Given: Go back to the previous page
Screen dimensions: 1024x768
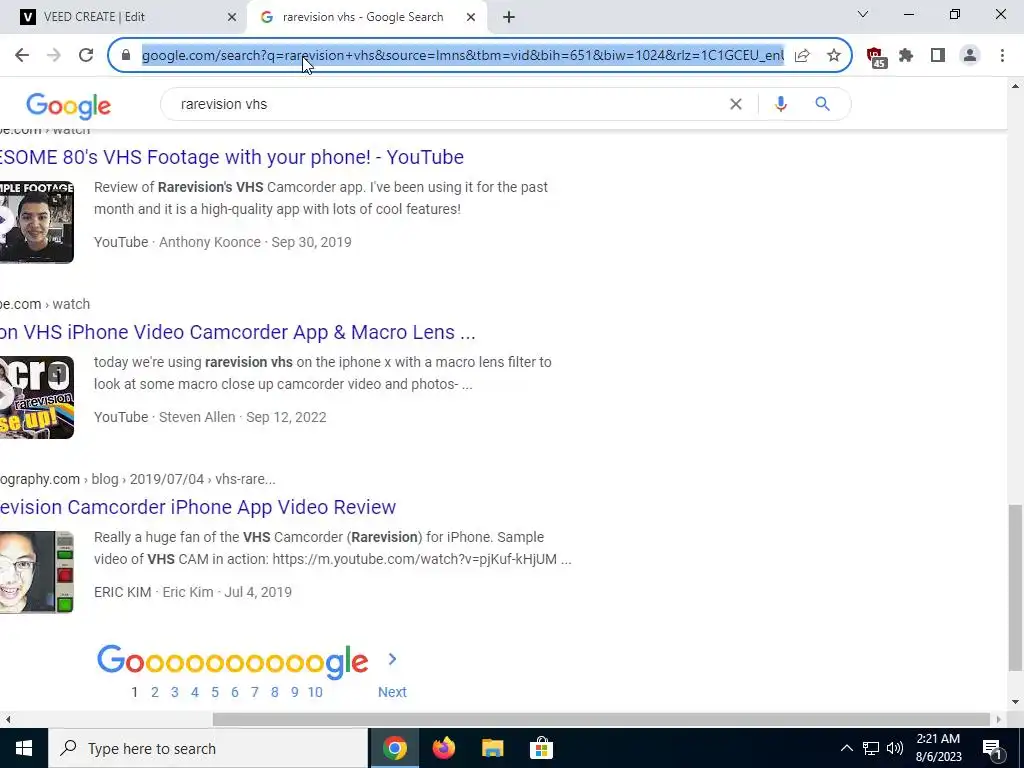Looking at the screenshot, I should (22, 55).
